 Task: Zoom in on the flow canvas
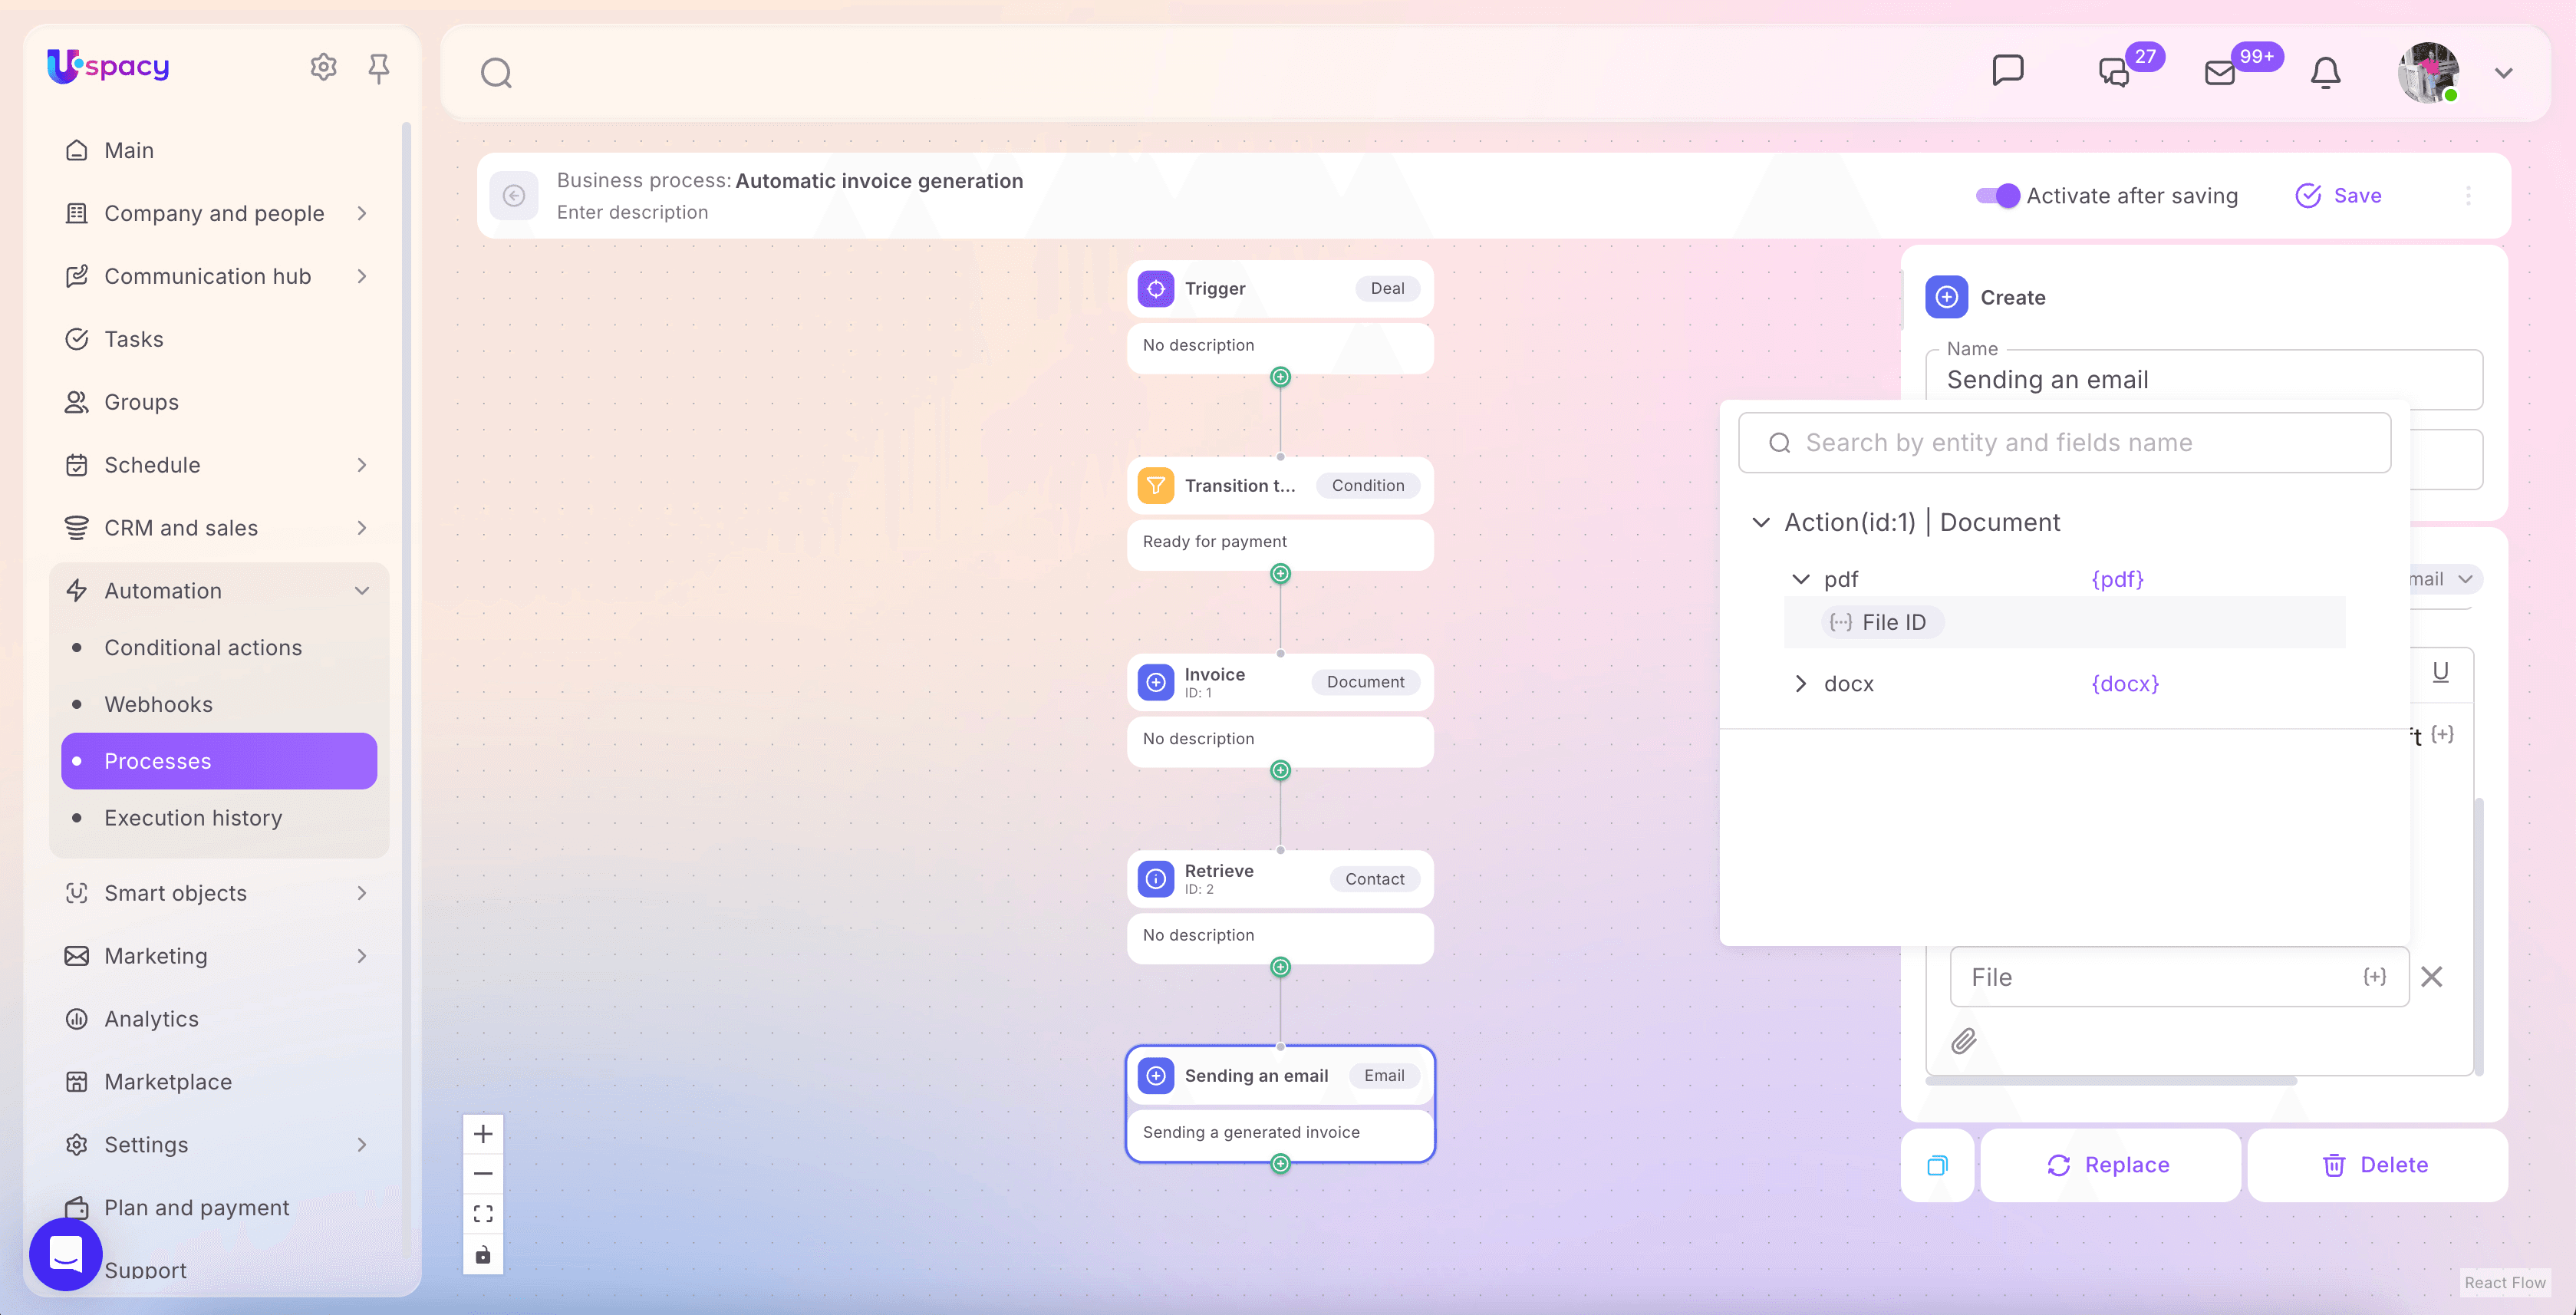coord(483,1134)
